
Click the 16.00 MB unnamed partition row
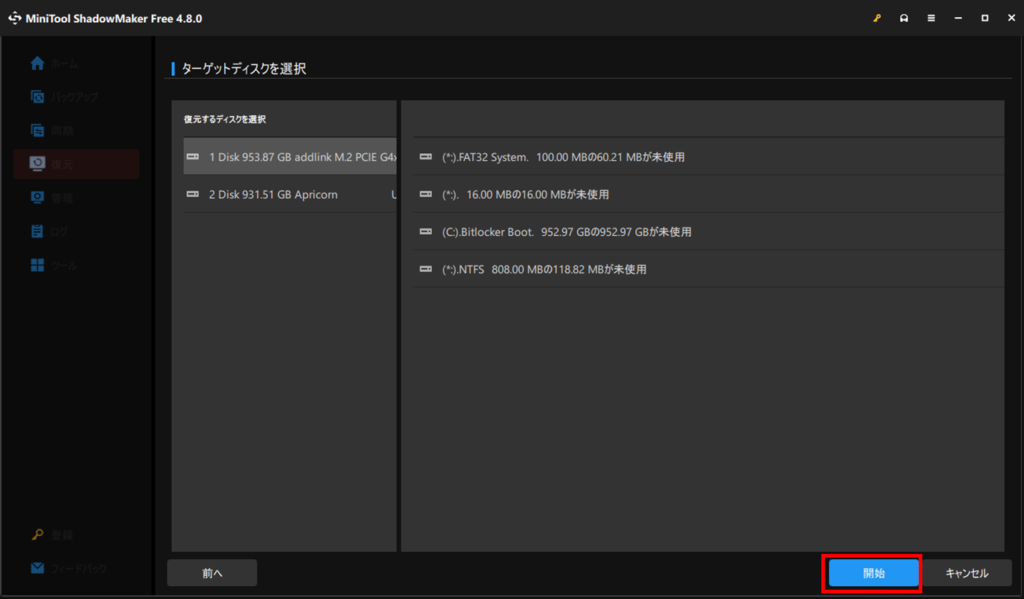(525, 195)
